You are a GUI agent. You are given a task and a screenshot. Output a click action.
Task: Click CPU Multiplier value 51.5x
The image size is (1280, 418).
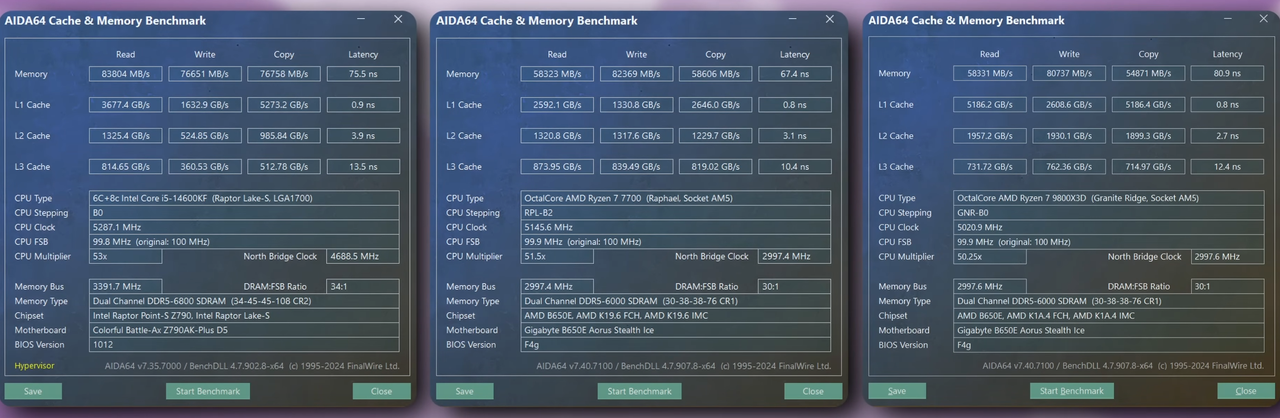click(x=557, y=256)
